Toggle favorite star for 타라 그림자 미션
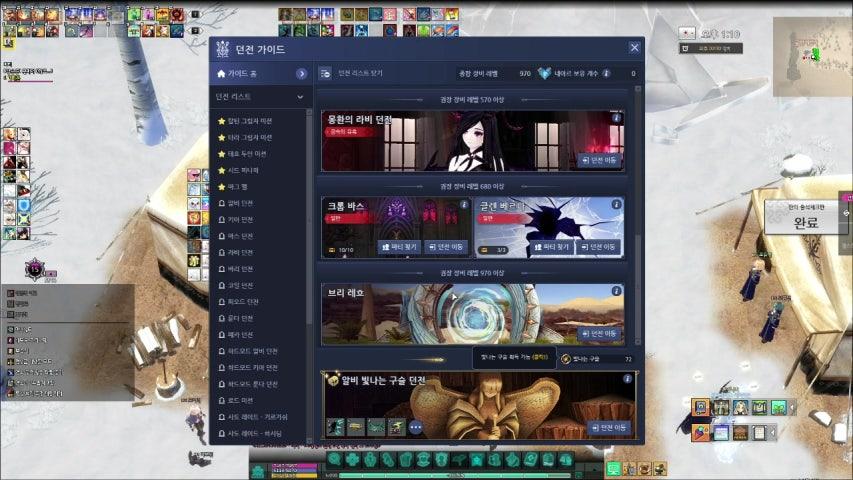The height and width of the screenshot is (480, 853). tap(221, 137)
